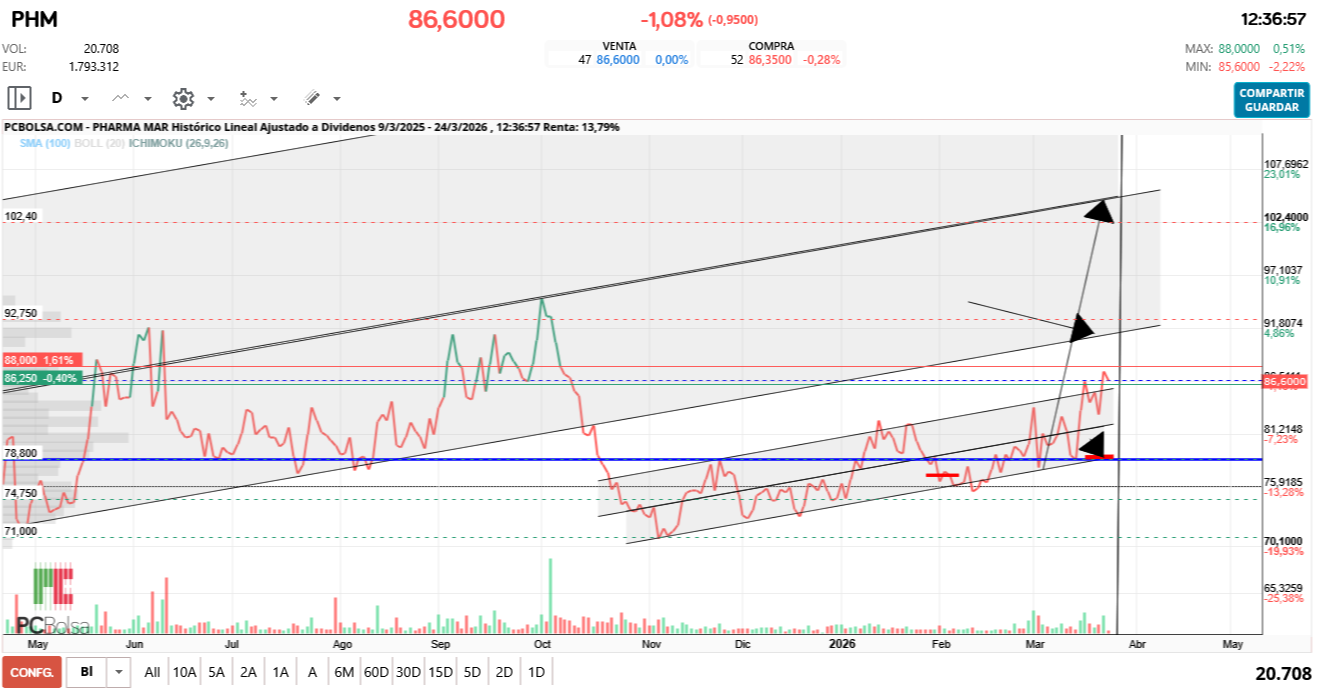The width and height of the screenshot is (1325, 693).
Task: Switch to the 30D range
Action: click(408, 672)
